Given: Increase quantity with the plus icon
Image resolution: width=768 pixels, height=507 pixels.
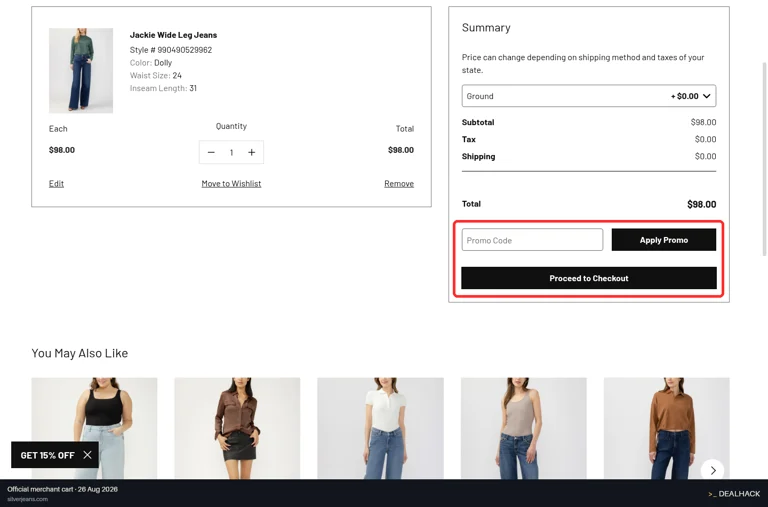Looking at the screenshot, I should coord(252,152).
